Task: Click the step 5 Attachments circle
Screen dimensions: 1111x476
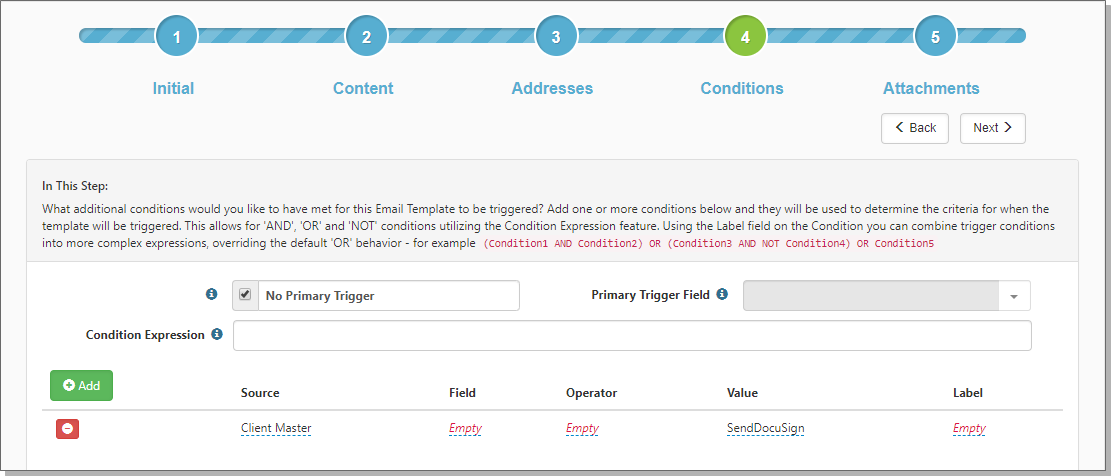Action: click(935, 35)
